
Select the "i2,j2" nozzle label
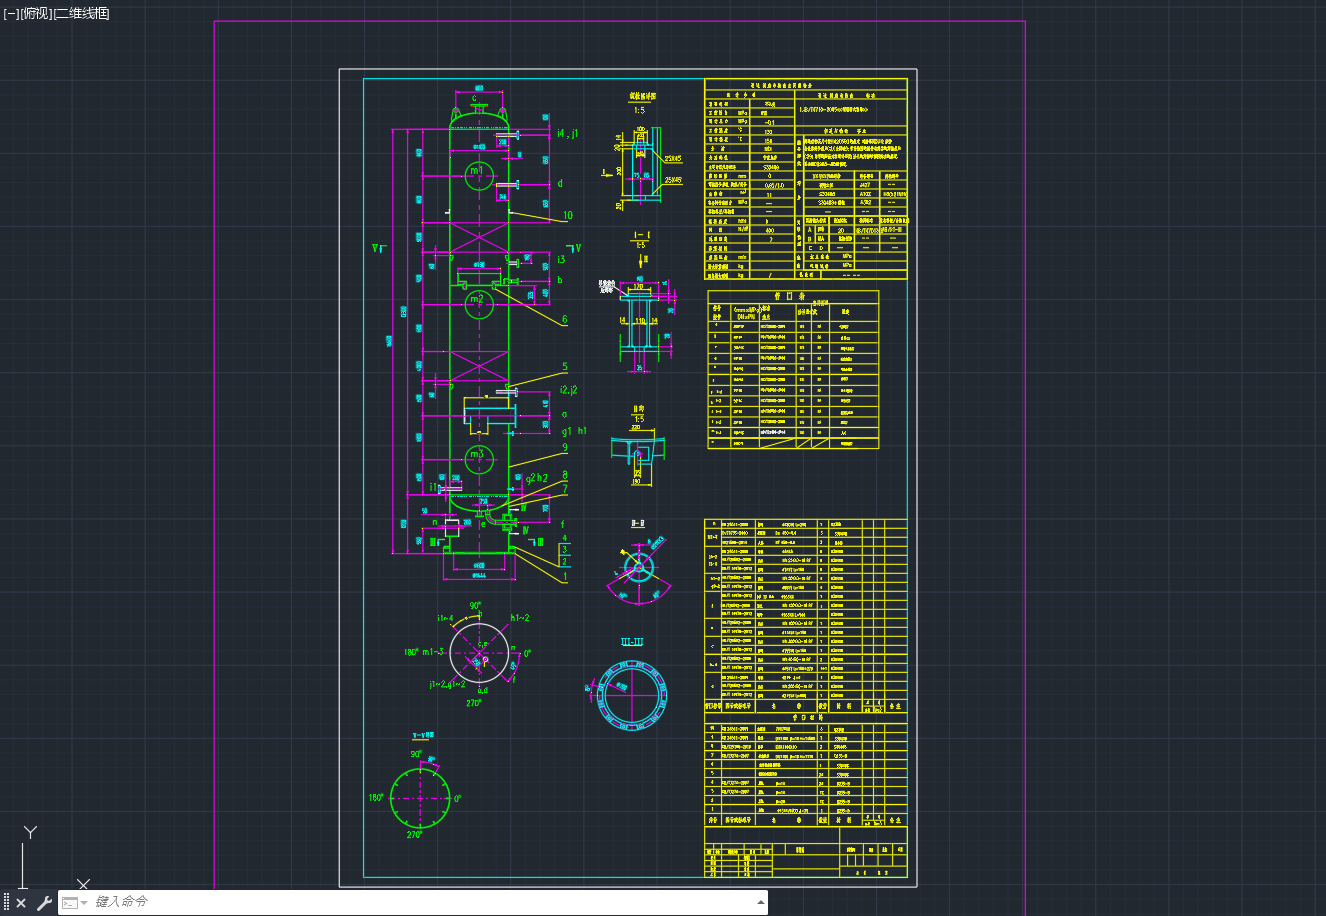tap(568, 390)
